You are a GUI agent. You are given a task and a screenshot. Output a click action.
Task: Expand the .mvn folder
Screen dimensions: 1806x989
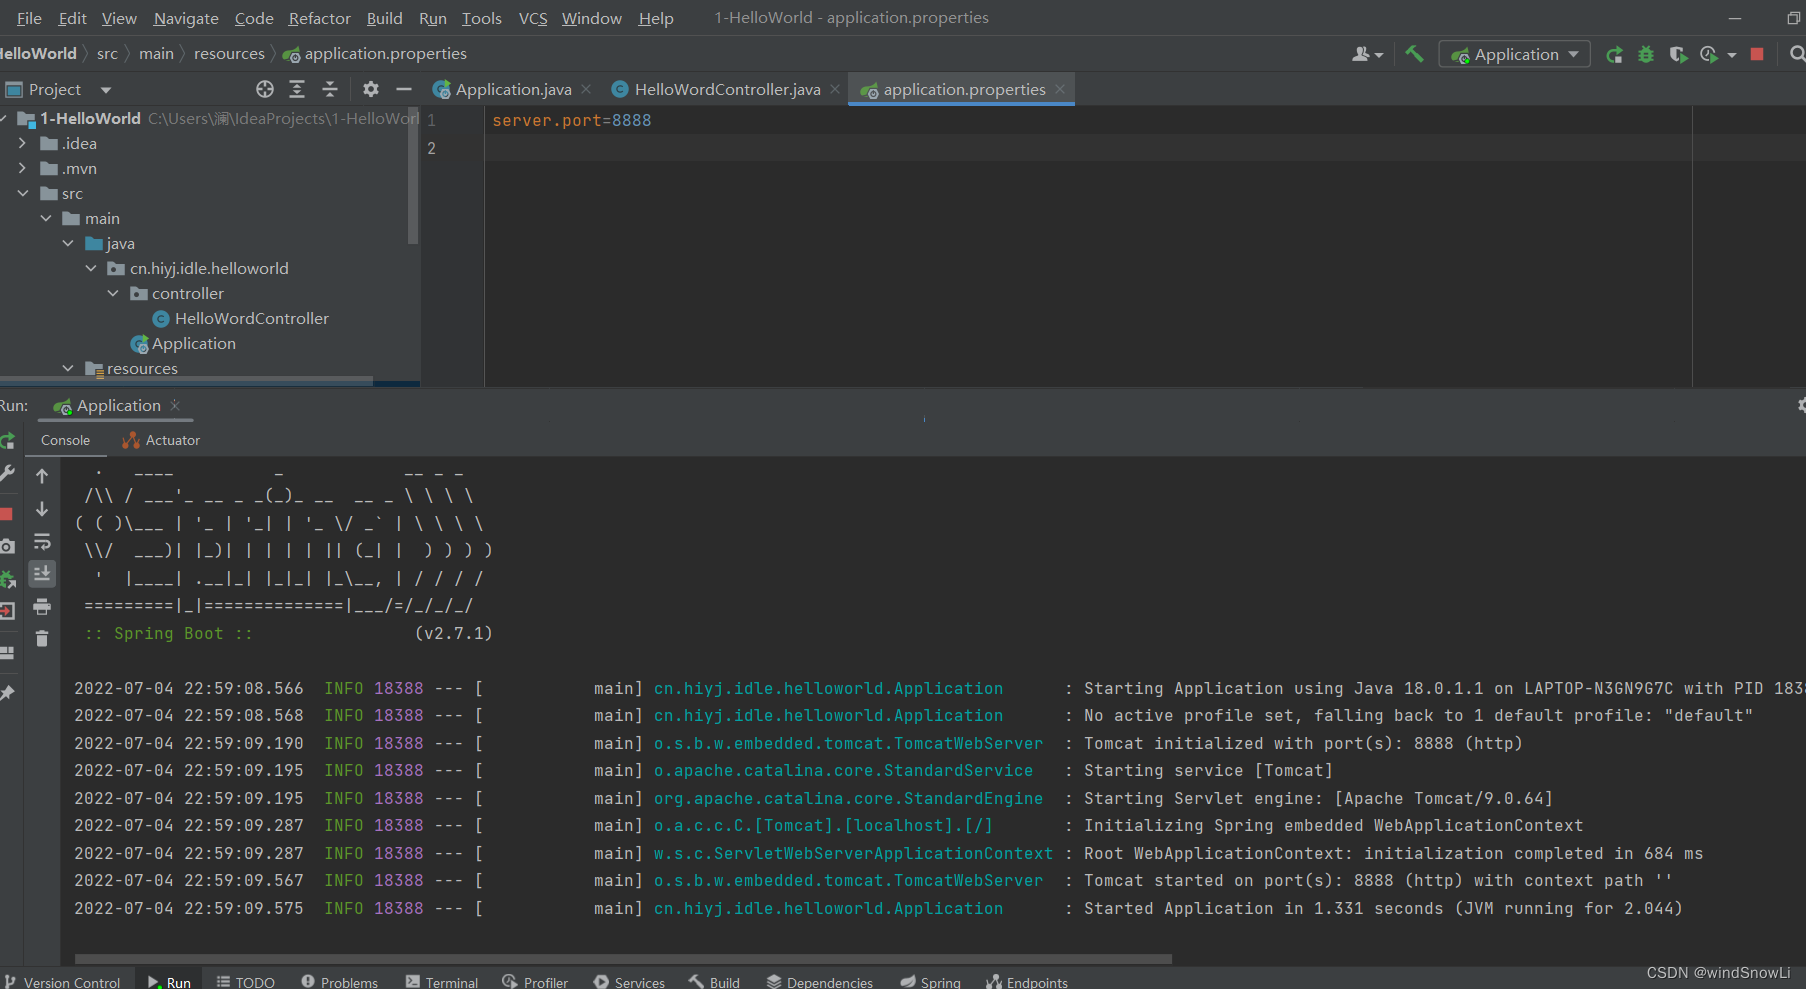click(23, 168)
